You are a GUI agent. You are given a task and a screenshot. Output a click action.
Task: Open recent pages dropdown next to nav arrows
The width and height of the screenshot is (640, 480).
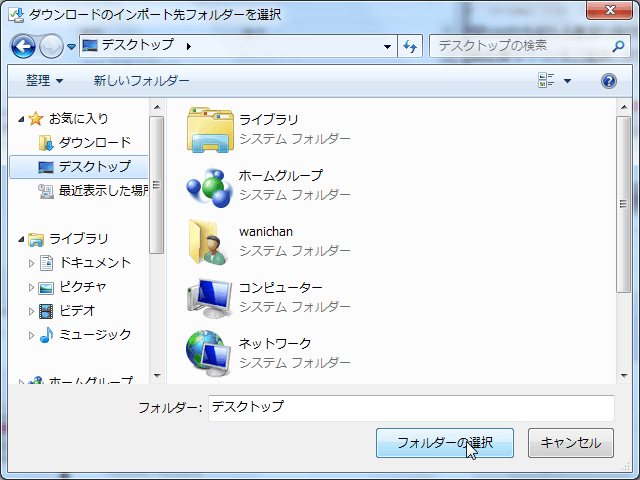71,47
